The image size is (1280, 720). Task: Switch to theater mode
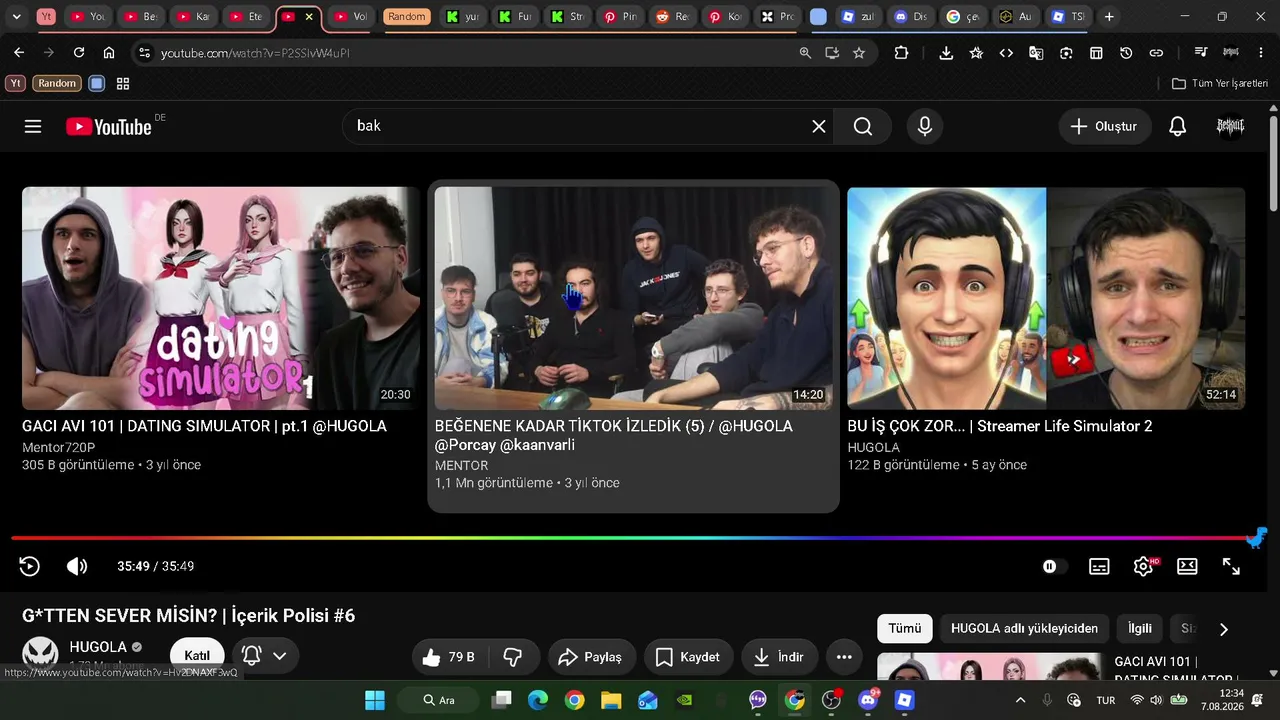[1187, 566]
